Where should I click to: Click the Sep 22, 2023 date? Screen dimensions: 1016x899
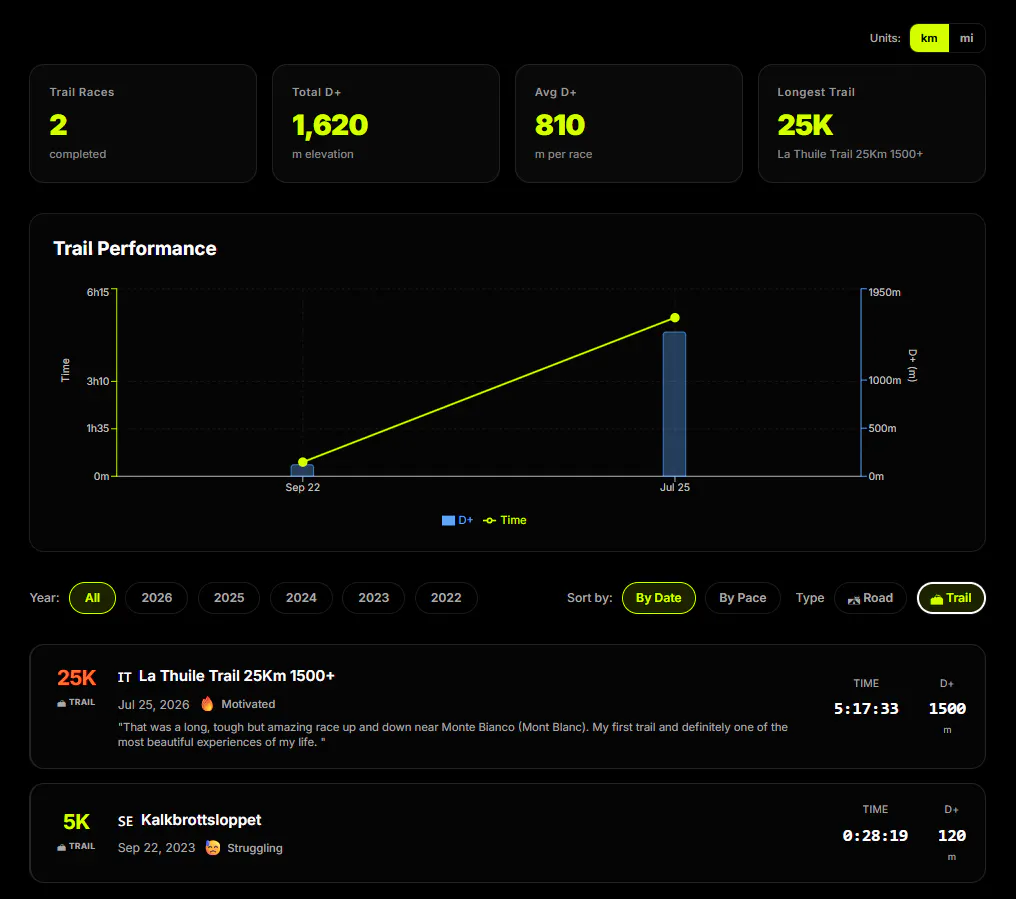pyautogui.click(x=156, y=848)
